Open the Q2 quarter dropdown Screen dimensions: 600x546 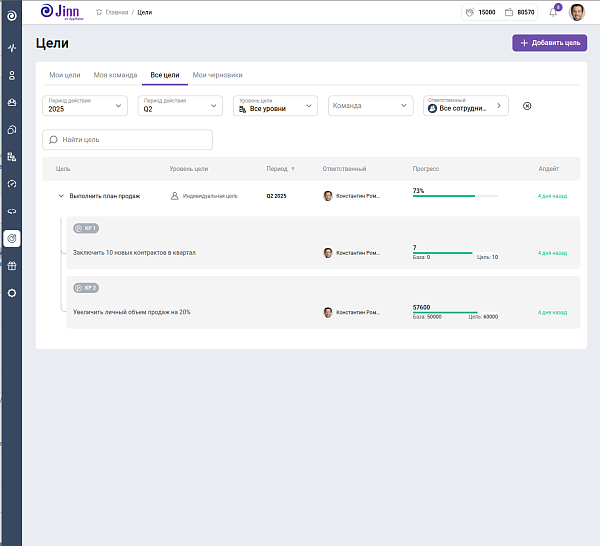pyautogui.click(x=180, y=106)
